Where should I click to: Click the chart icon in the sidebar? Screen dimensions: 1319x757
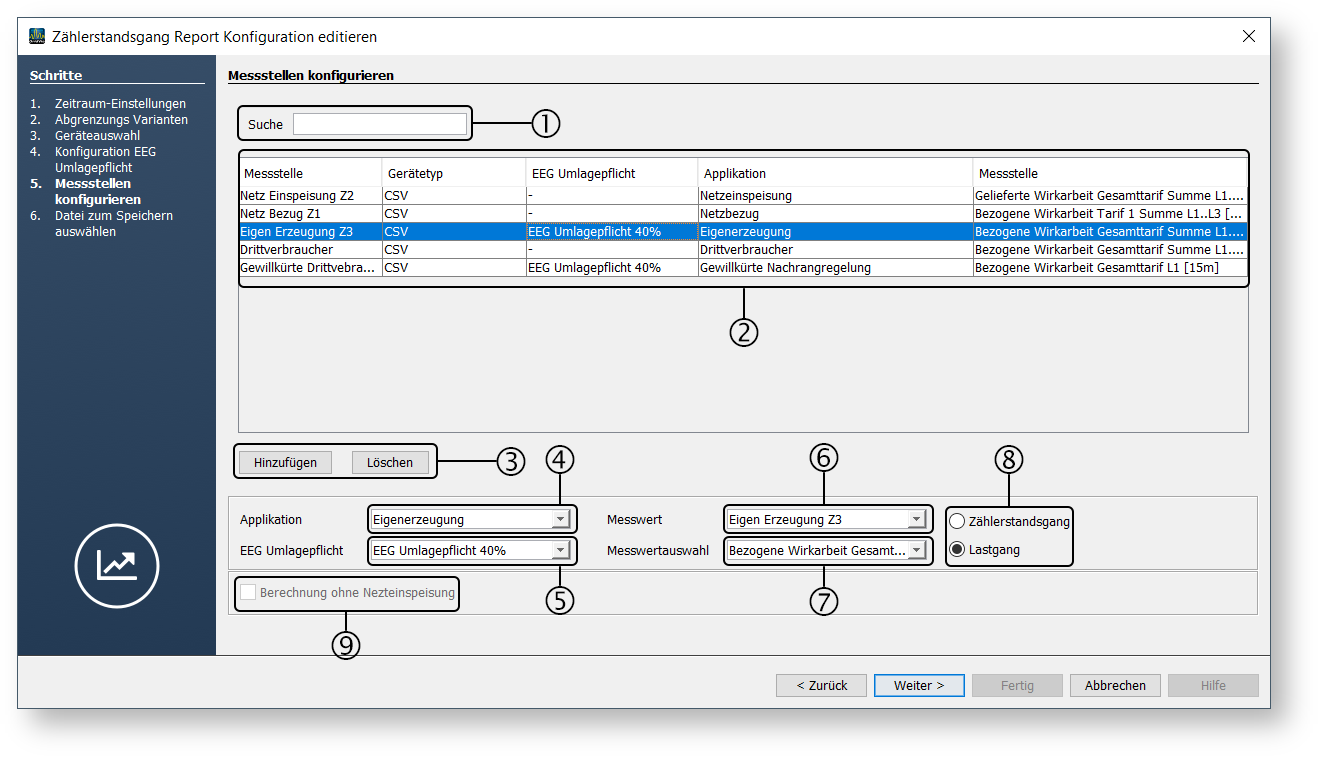click(x=117, y=565)
